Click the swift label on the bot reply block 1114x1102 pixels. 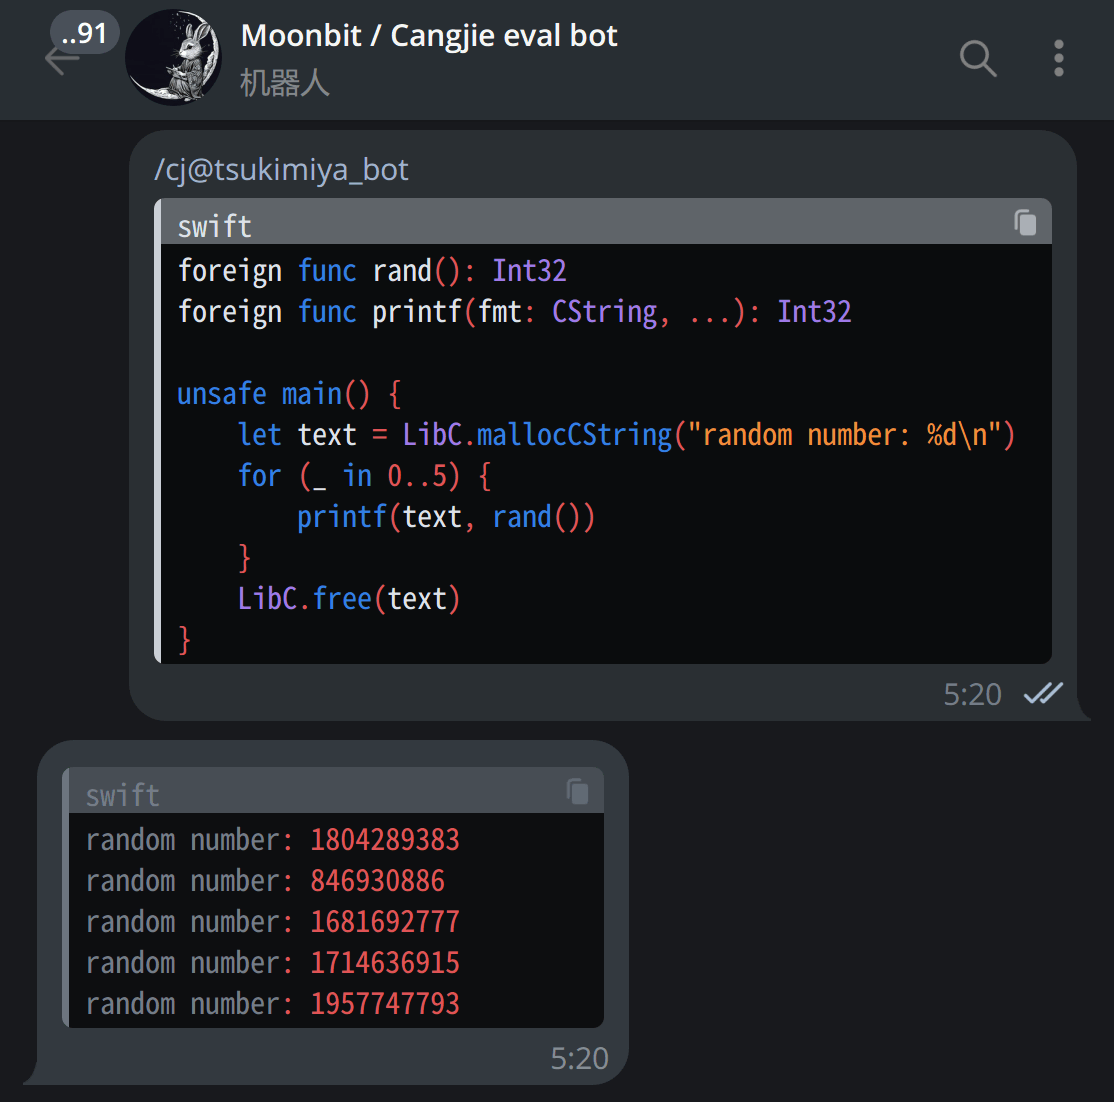coord(122,795)
